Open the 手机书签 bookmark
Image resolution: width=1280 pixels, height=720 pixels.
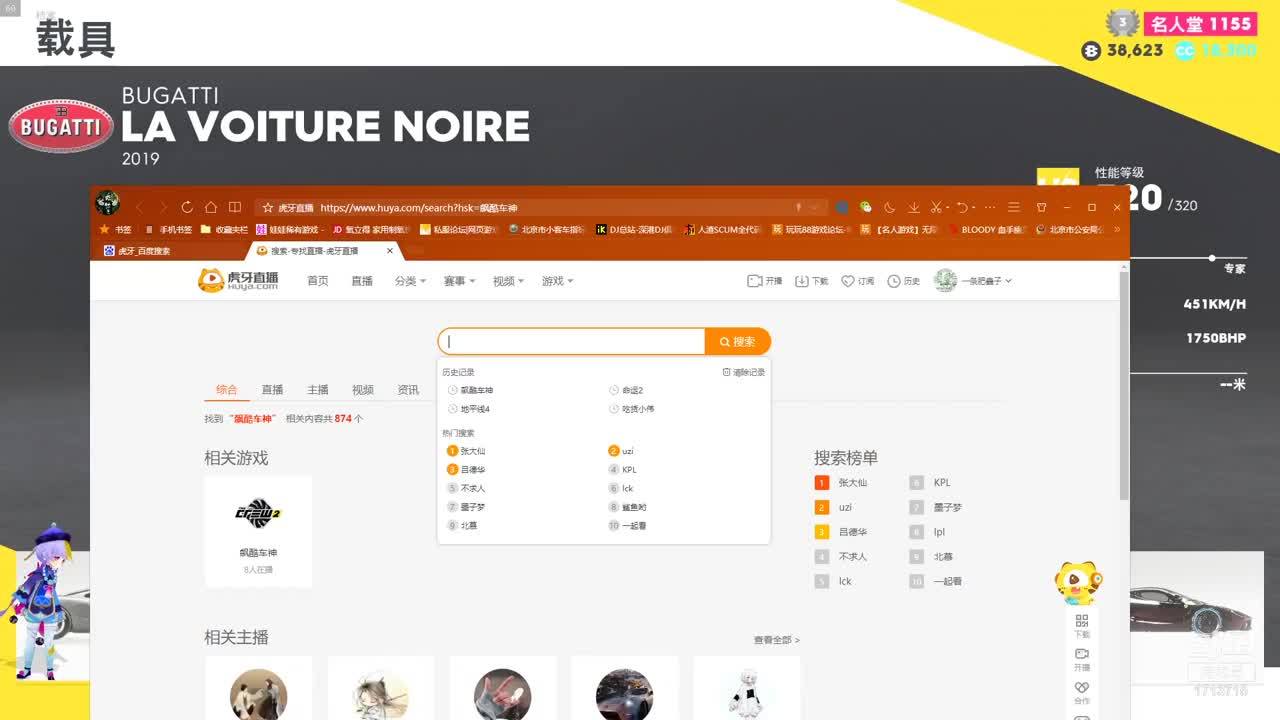pos(169,229)
